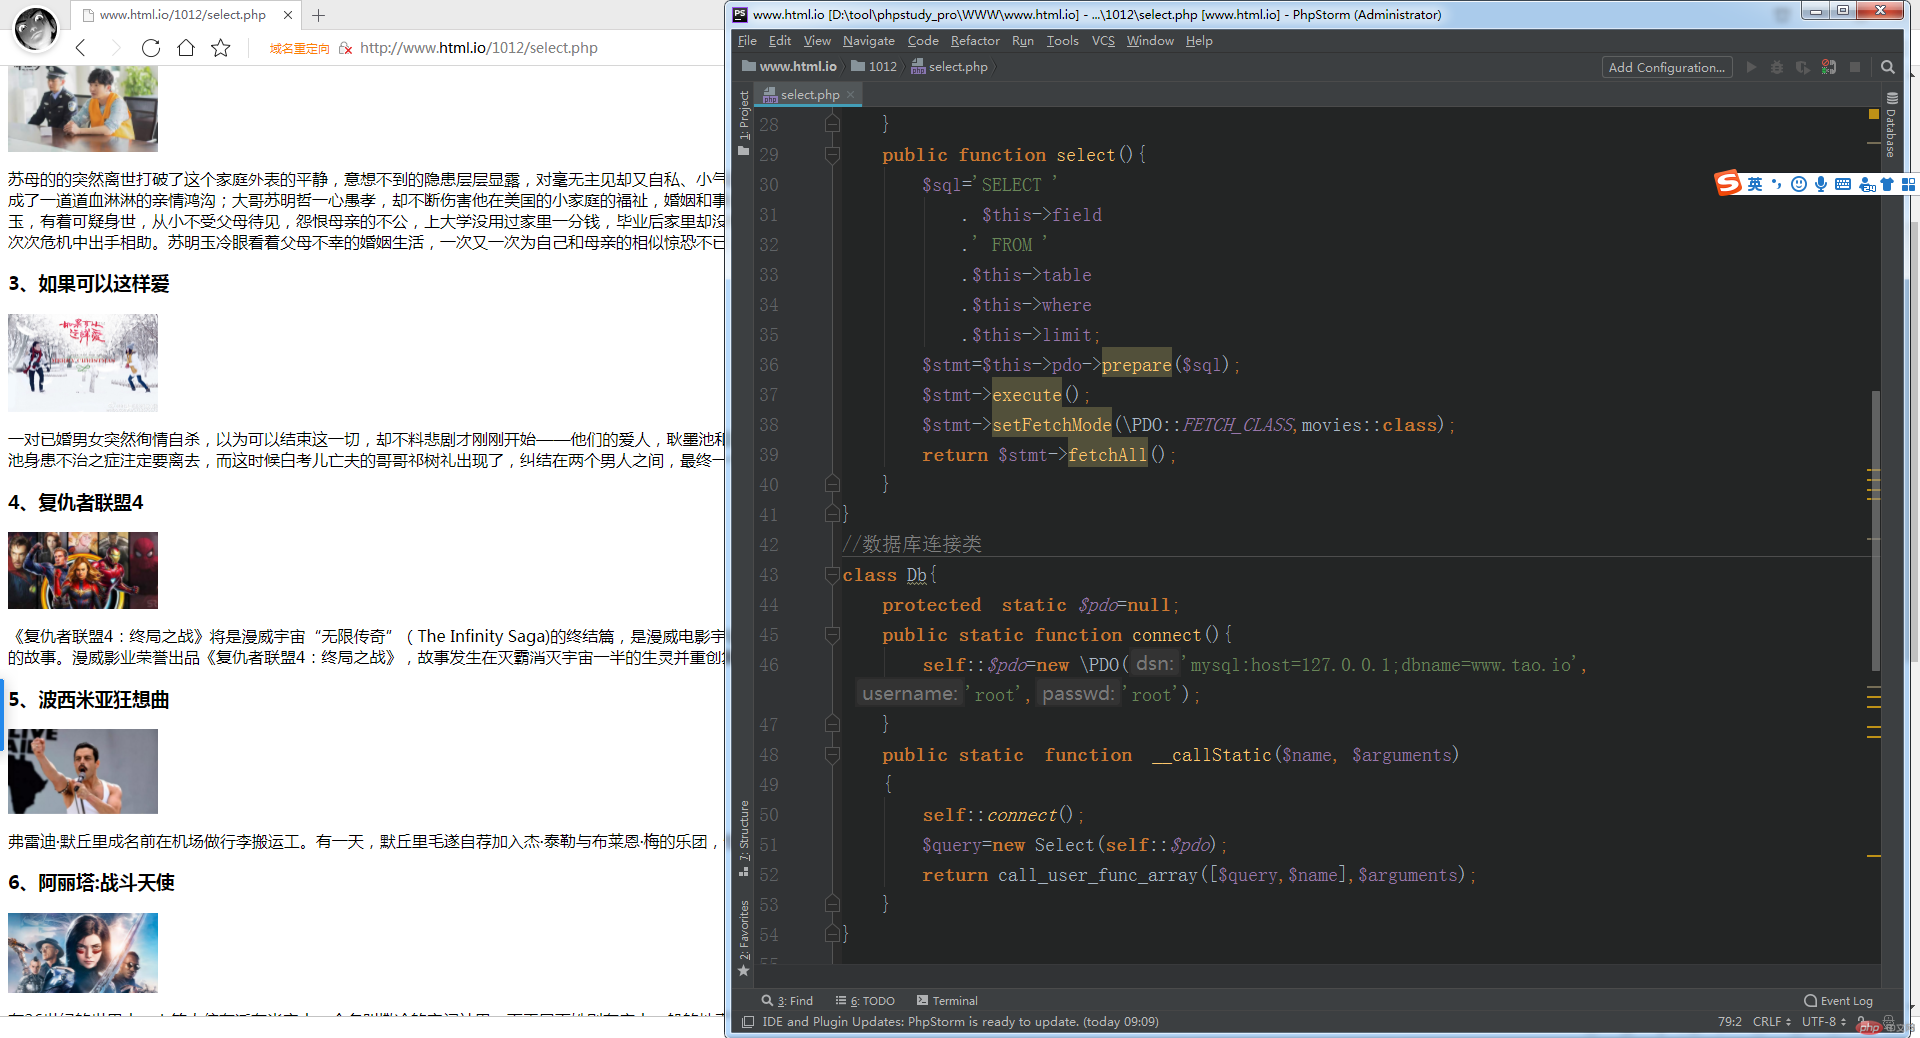Toggle Start Listening for PHP Debug Connections
The height and width of the screenshot is (1038, 1920).
1828,67
